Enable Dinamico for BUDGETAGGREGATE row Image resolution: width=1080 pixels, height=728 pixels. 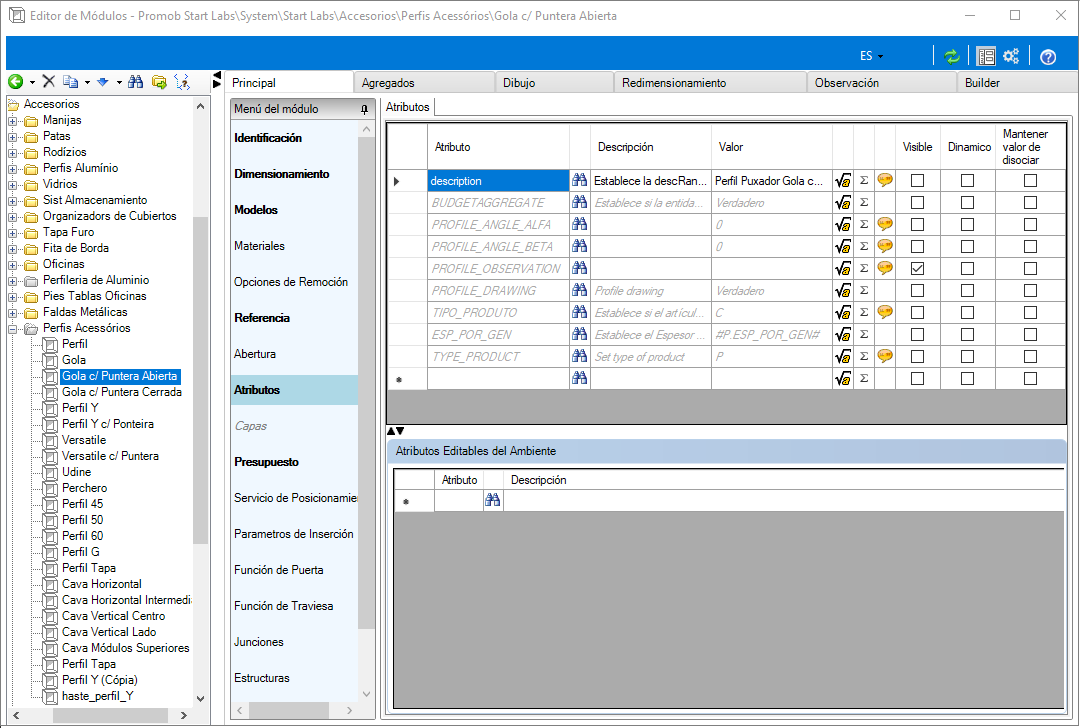tap(968, 202)
